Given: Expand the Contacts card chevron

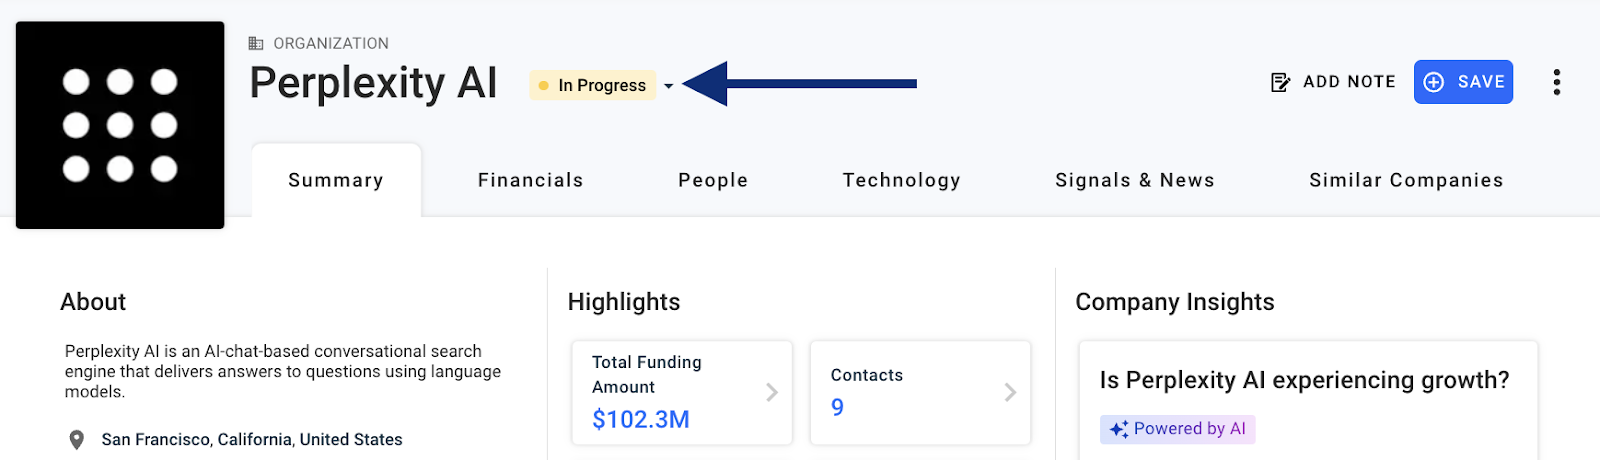Looking at the screenshot, I should click(1010, 392).
